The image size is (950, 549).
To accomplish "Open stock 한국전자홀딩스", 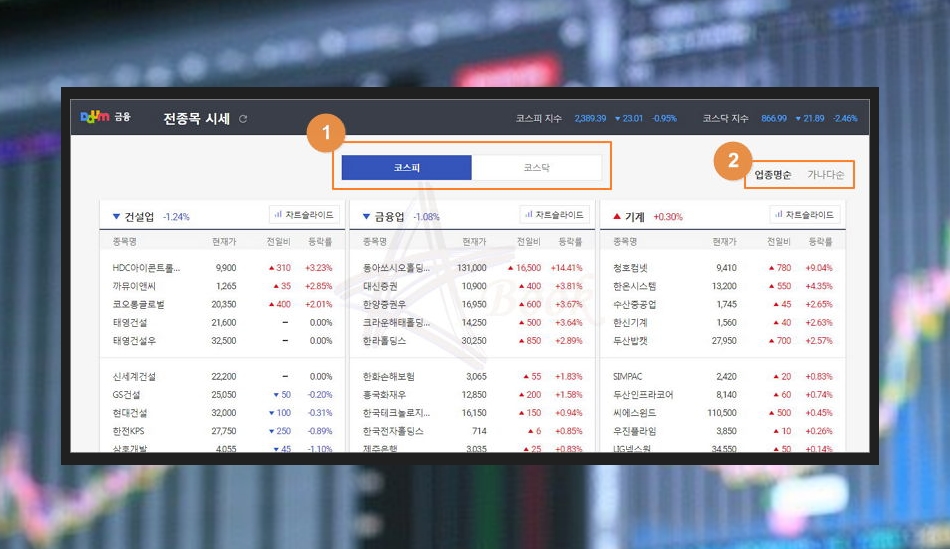I will [x=393, y=431].
